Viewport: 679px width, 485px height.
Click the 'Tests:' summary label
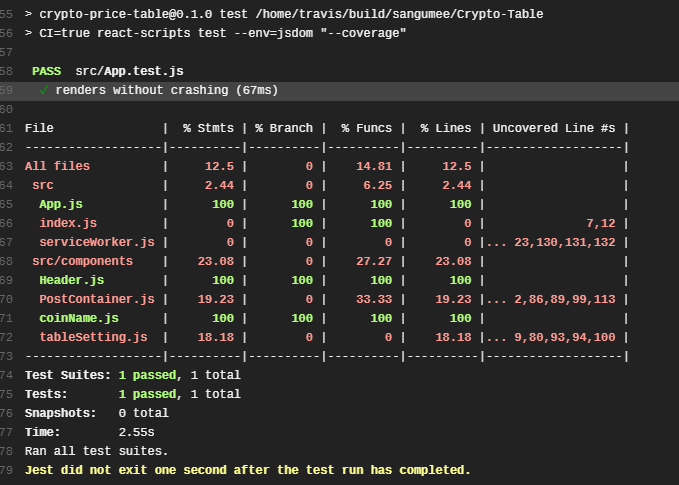pyautogui.click(x=46, y=394)
